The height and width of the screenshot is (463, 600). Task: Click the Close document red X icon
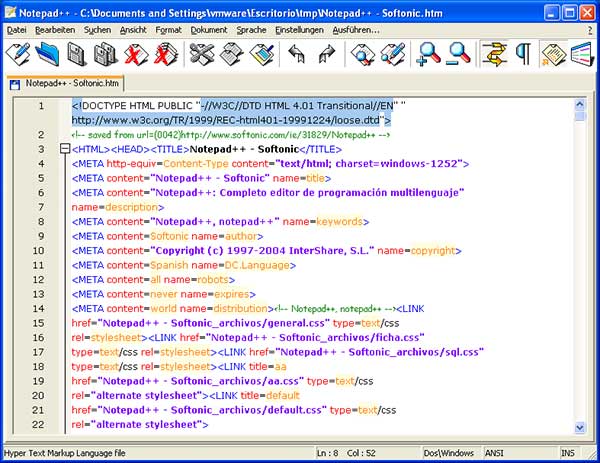coord(136,54)
